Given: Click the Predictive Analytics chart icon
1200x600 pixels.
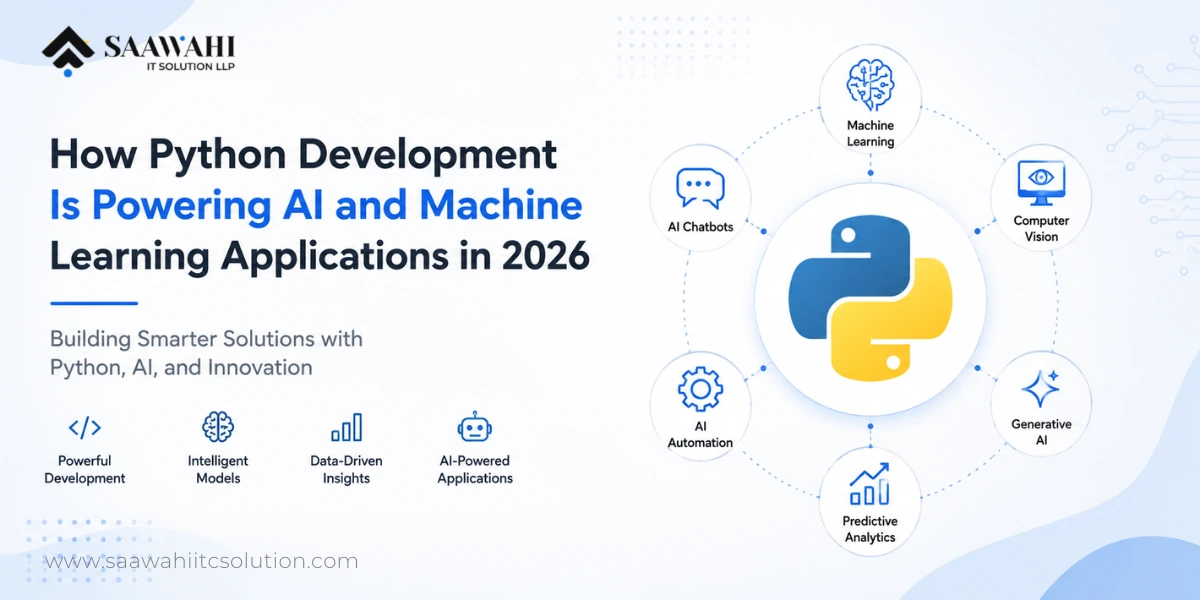Looking at the screenshot, I should [869, 484].
